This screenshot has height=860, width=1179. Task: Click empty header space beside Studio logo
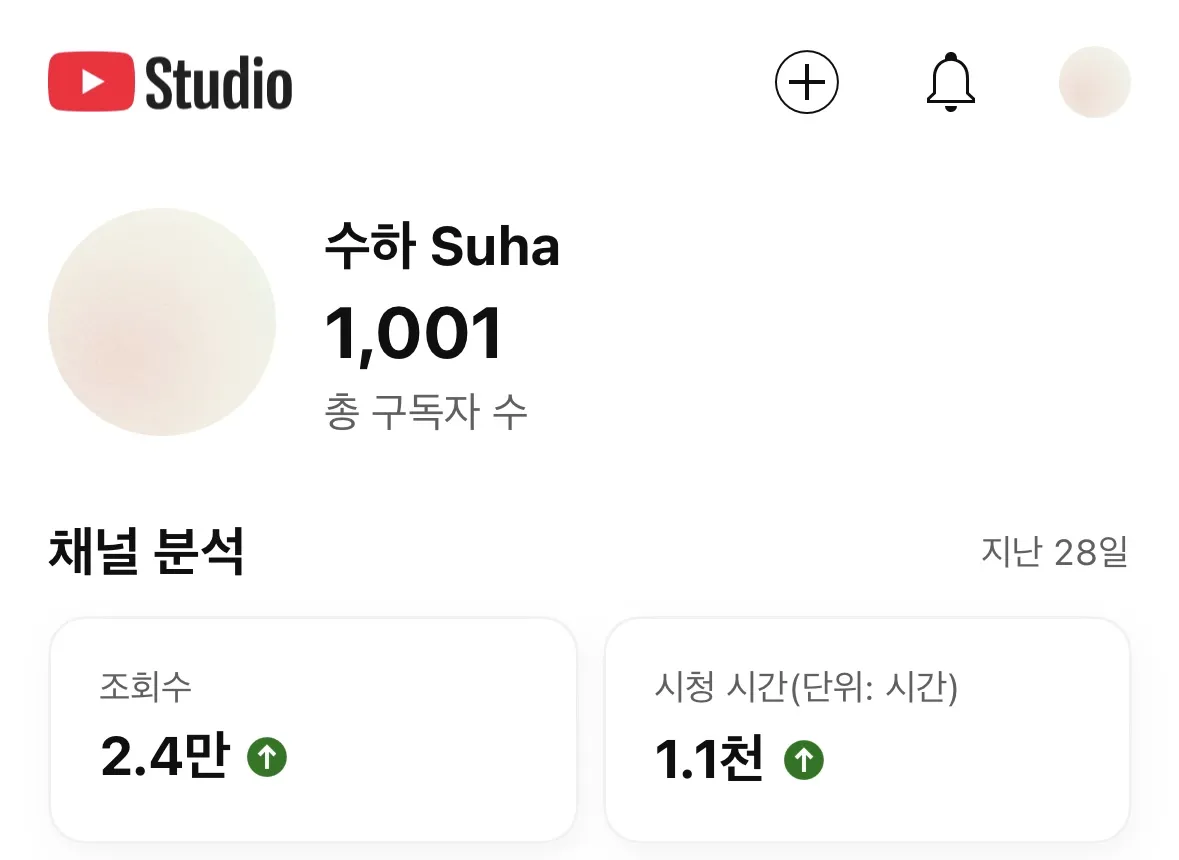tap(530, 82)
